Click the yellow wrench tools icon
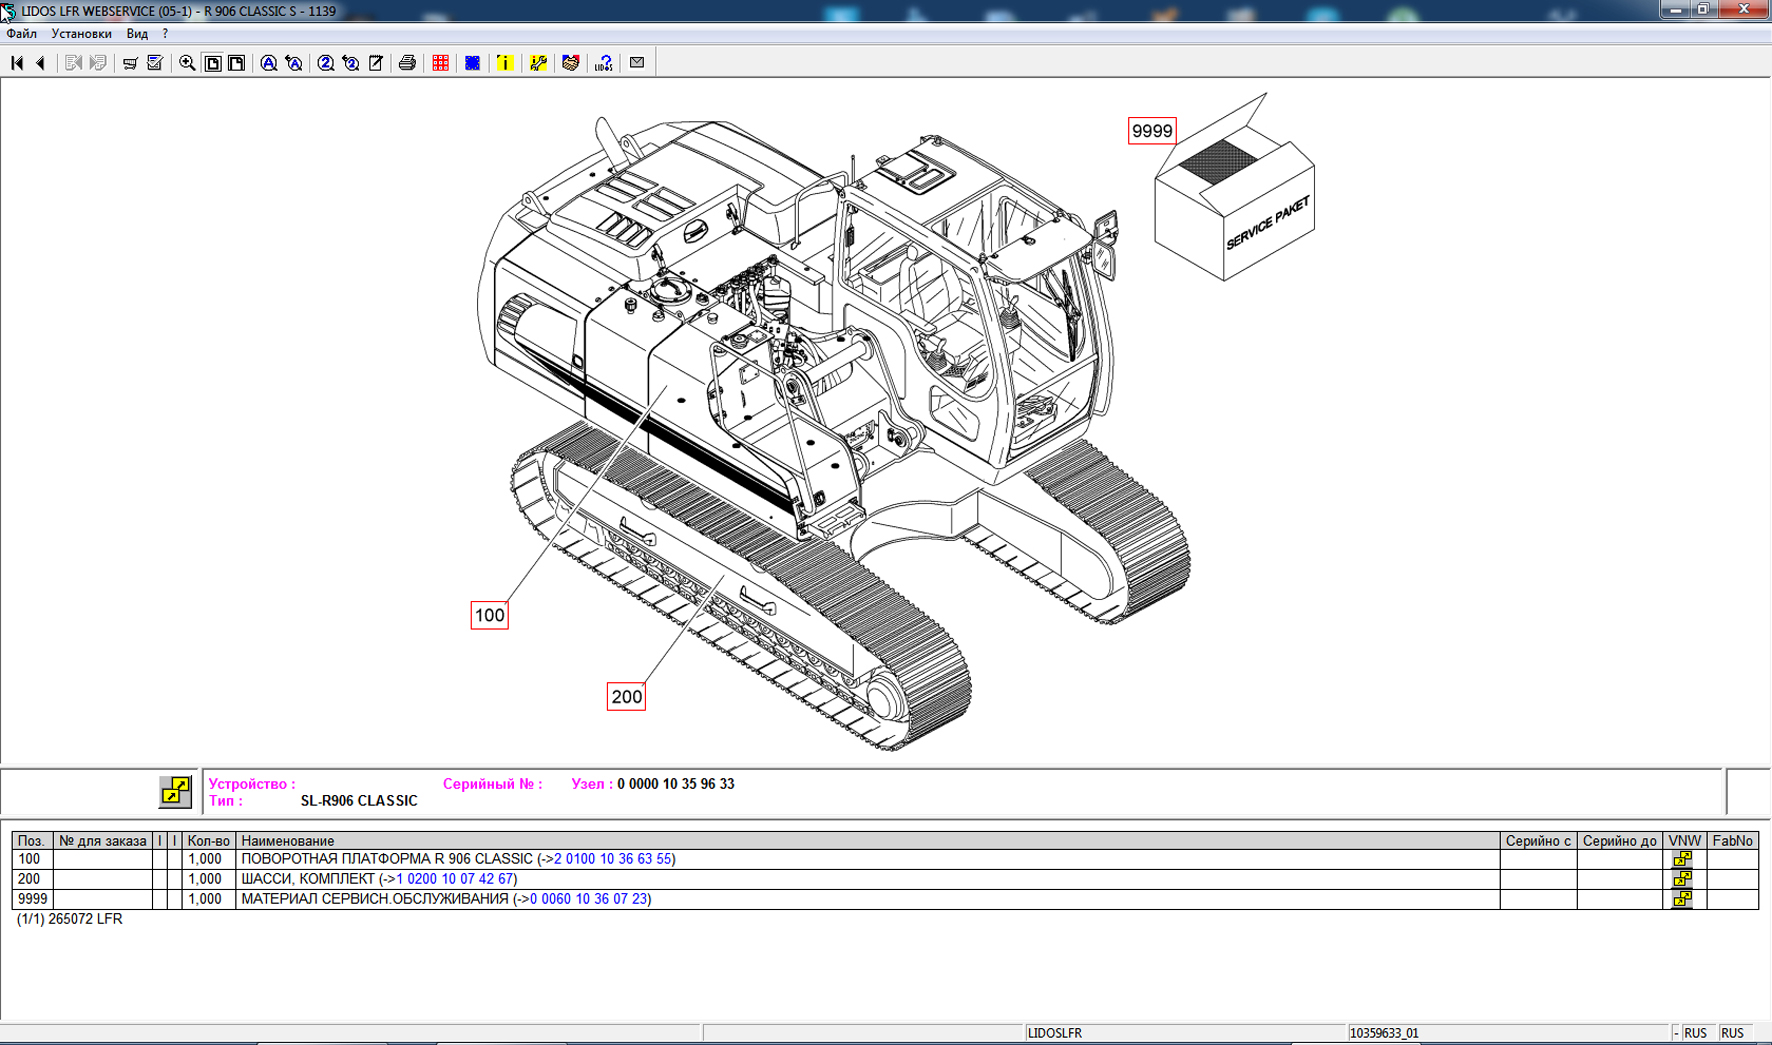The image size is (1772, 1045). point(538,63)
